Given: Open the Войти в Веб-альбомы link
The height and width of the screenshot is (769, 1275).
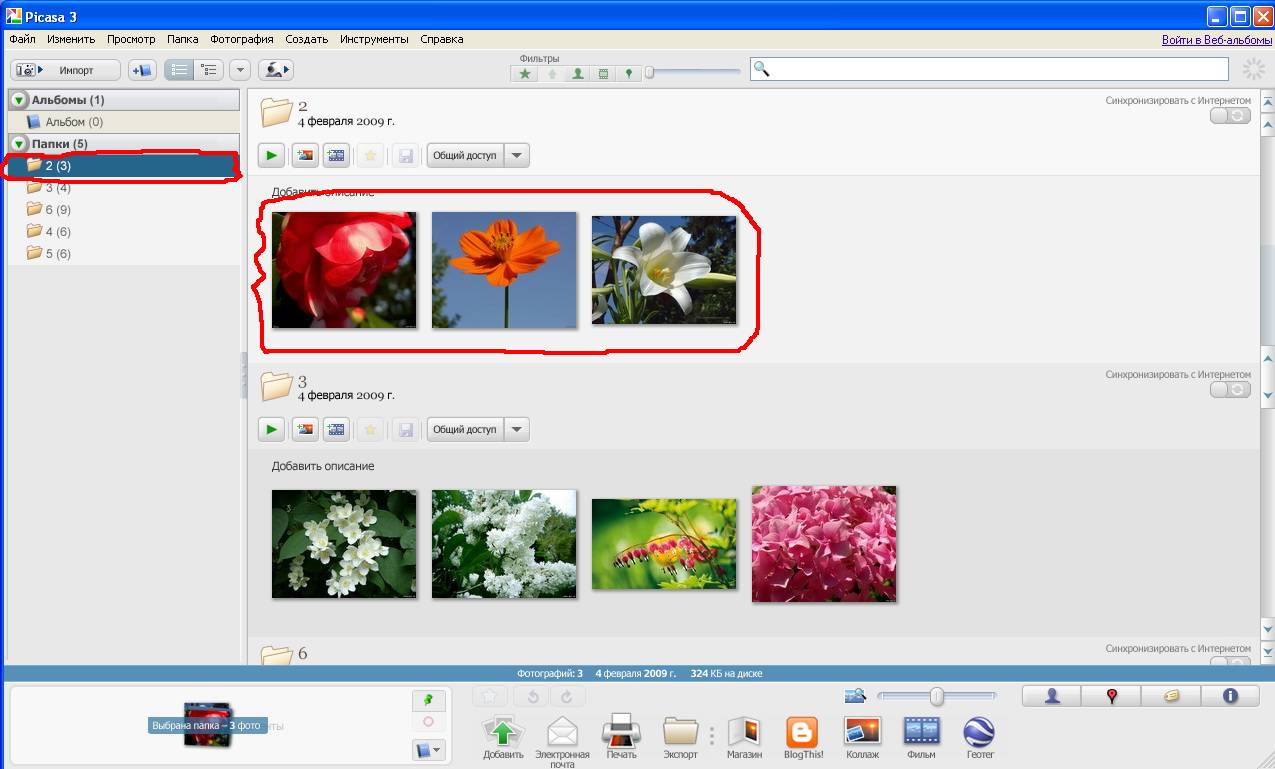Looking at the screenshot, I should click(x=1215, y=40).
